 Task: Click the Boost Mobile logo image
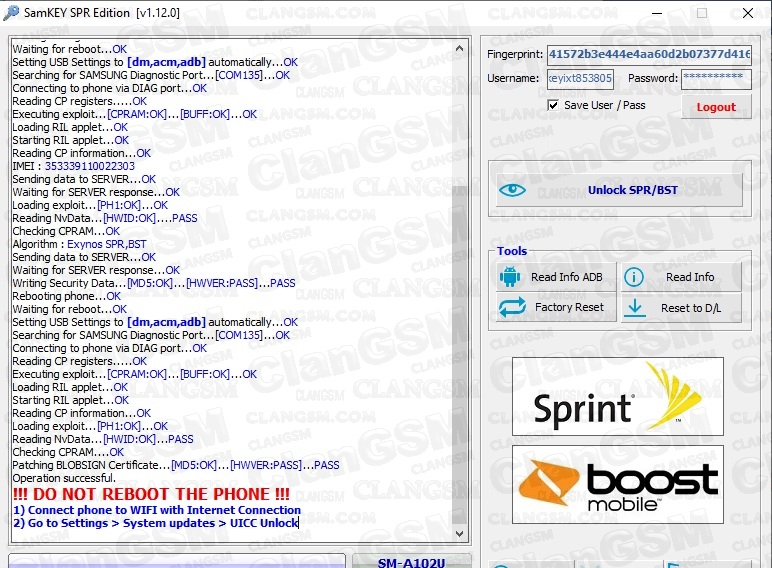pyautogui.click(x=618, y=485)
